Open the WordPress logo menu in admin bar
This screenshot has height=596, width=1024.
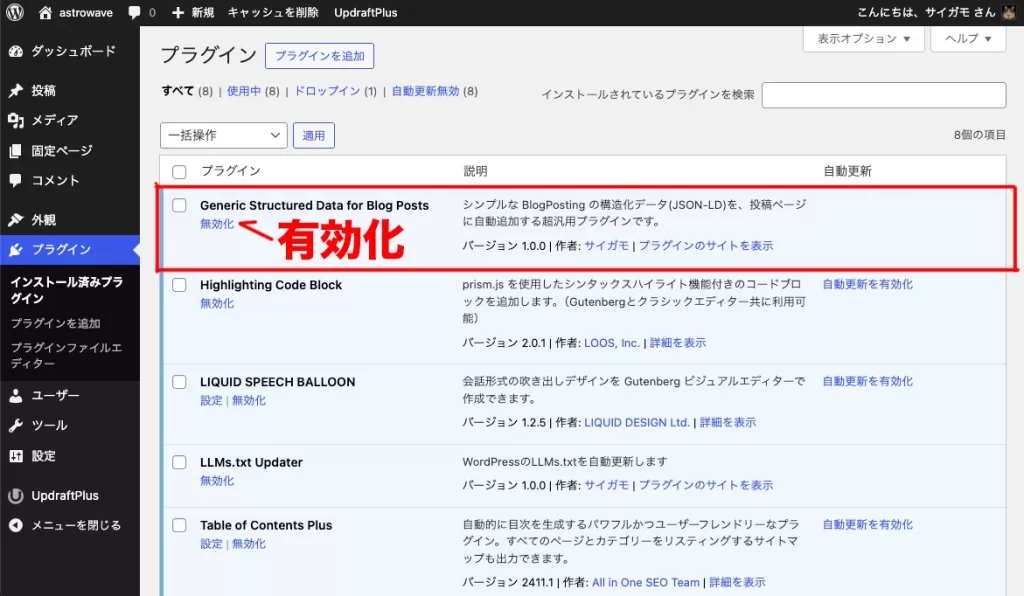point(13,13)
